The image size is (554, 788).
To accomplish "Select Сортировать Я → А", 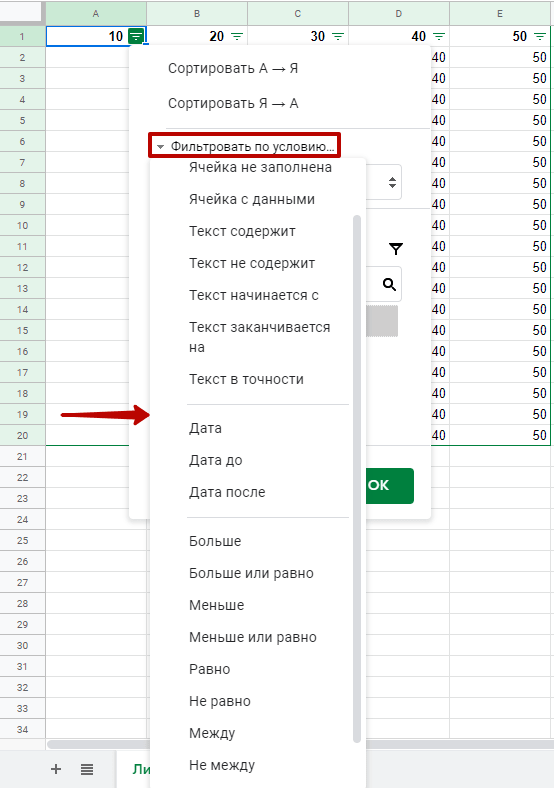I will click(233, 104).
